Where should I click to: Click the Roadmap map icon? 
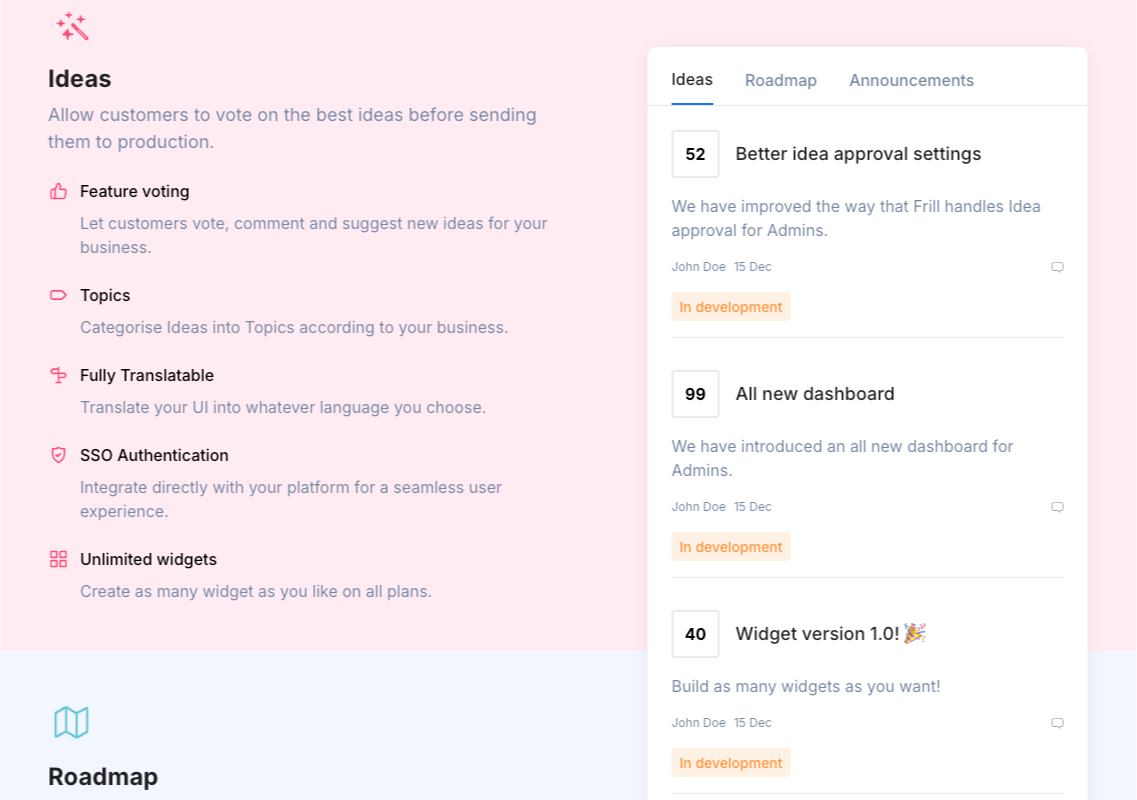click(69, 722)
